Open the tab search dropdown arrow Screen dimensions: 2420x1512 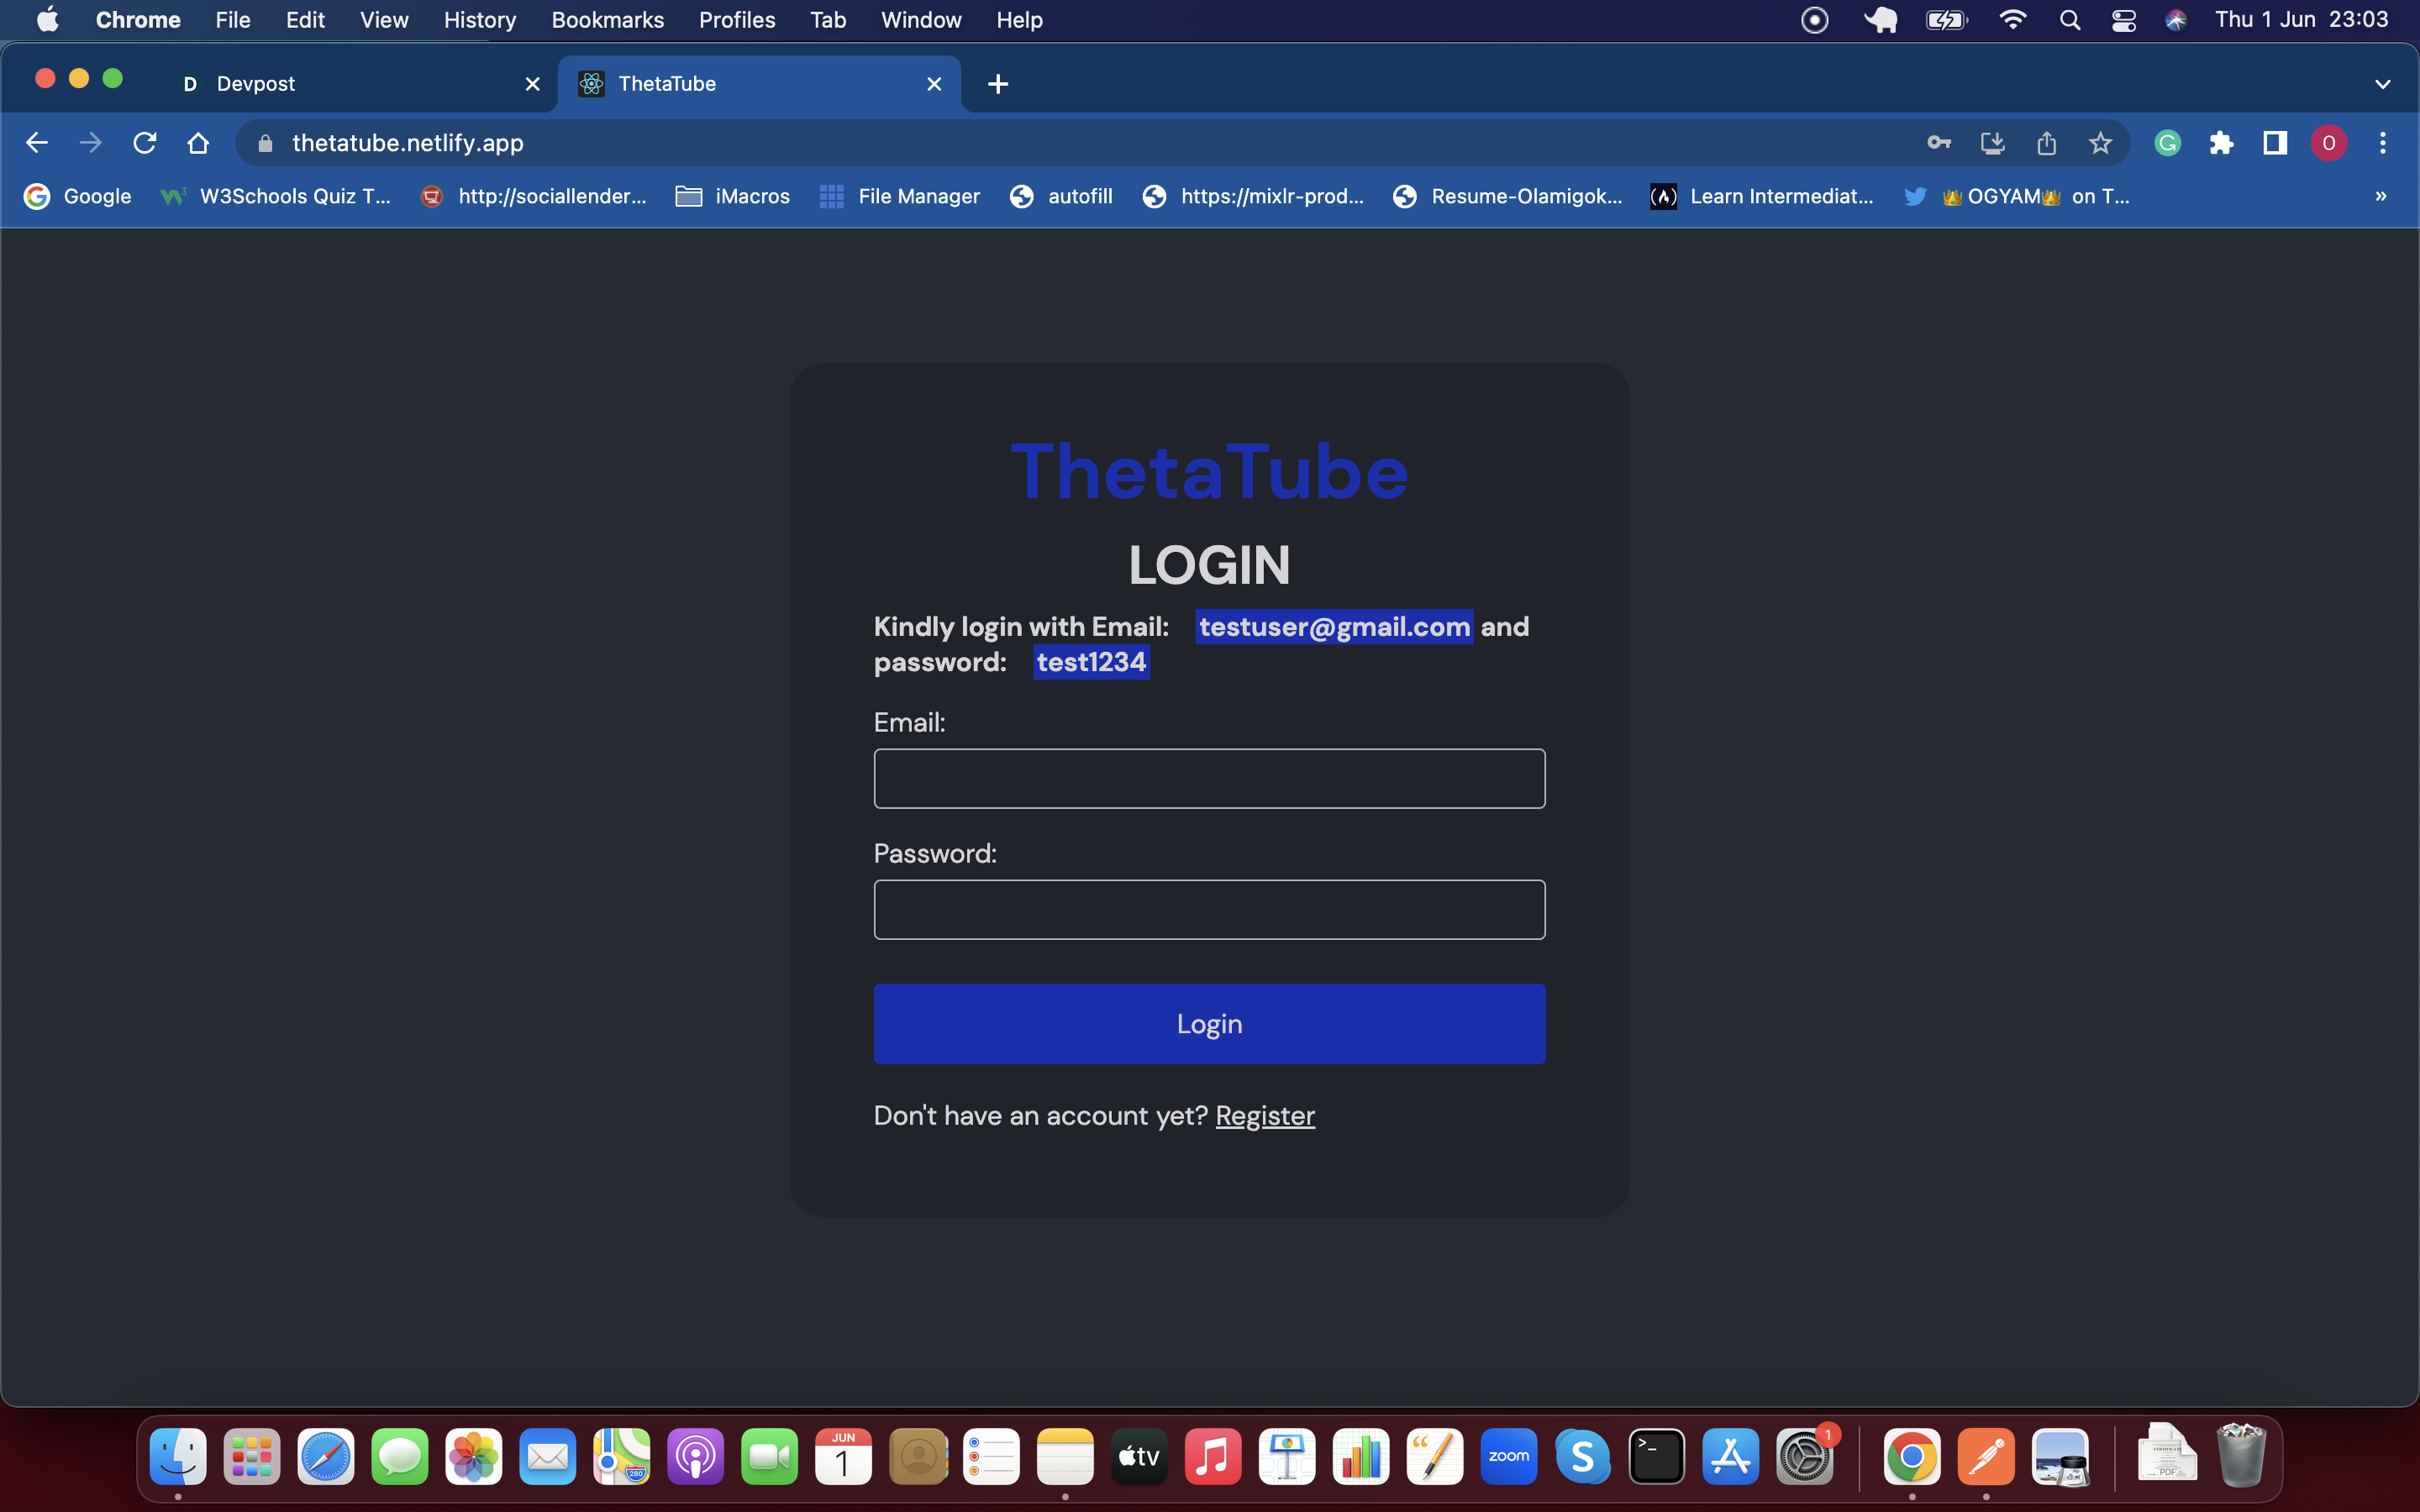[2382, 84]
